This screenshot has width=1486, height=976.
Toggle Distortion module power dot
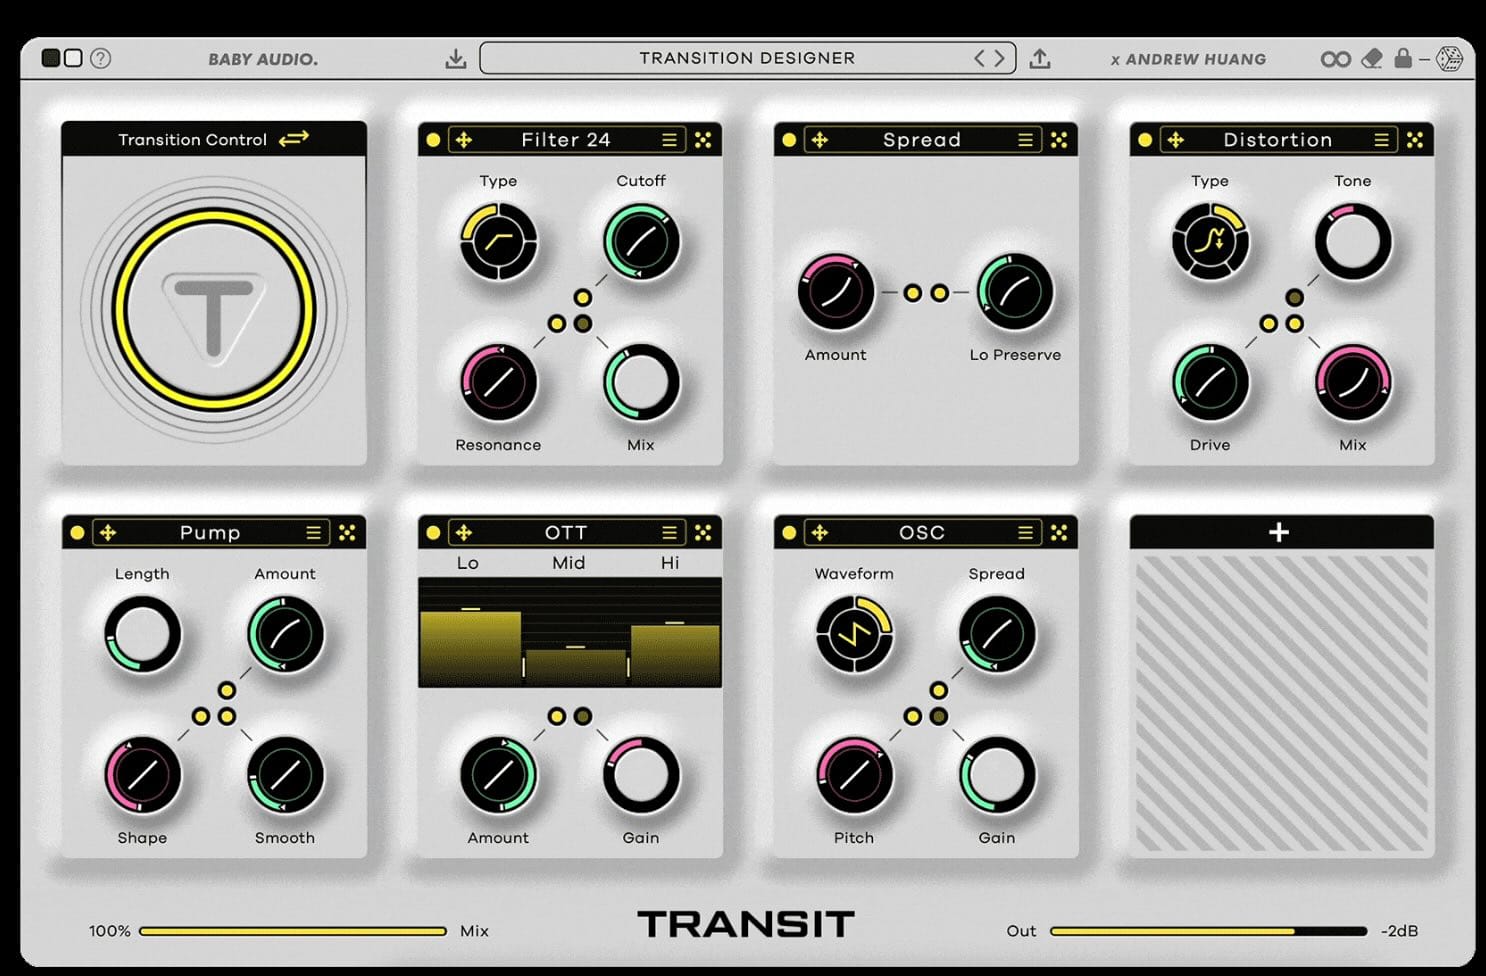click(1145, 140)
